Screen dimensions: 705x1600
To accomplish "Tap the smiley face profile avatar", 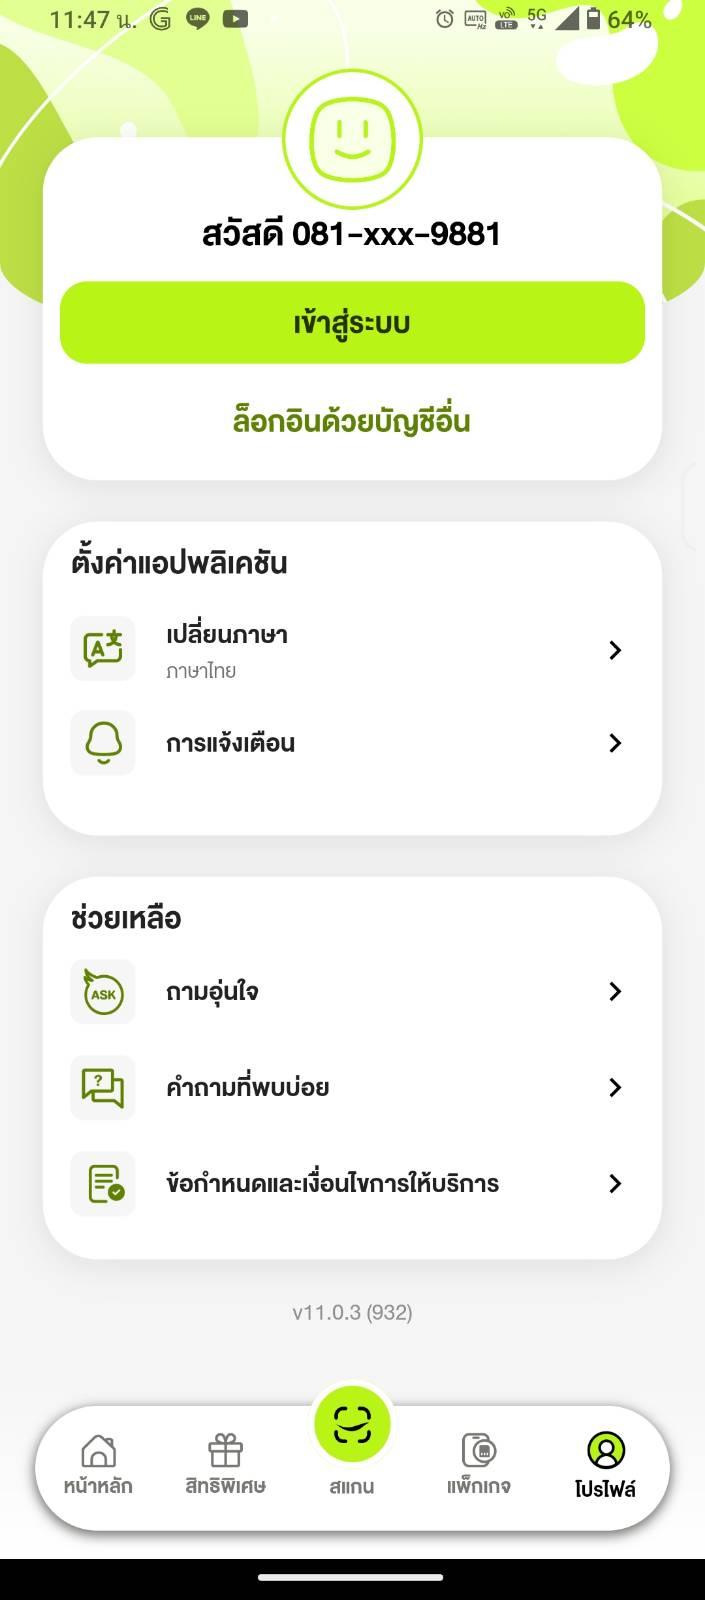I will 352,139.
